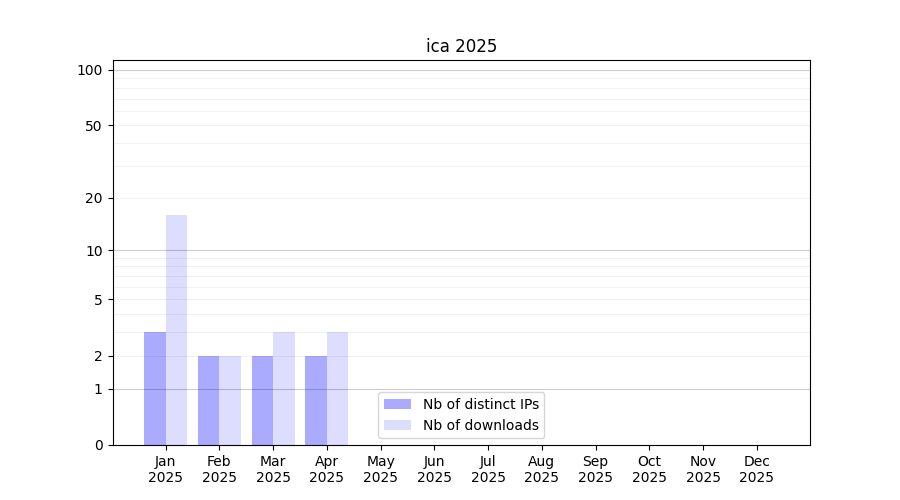Click the 100 y-axis tick label

tap(90, 70)
